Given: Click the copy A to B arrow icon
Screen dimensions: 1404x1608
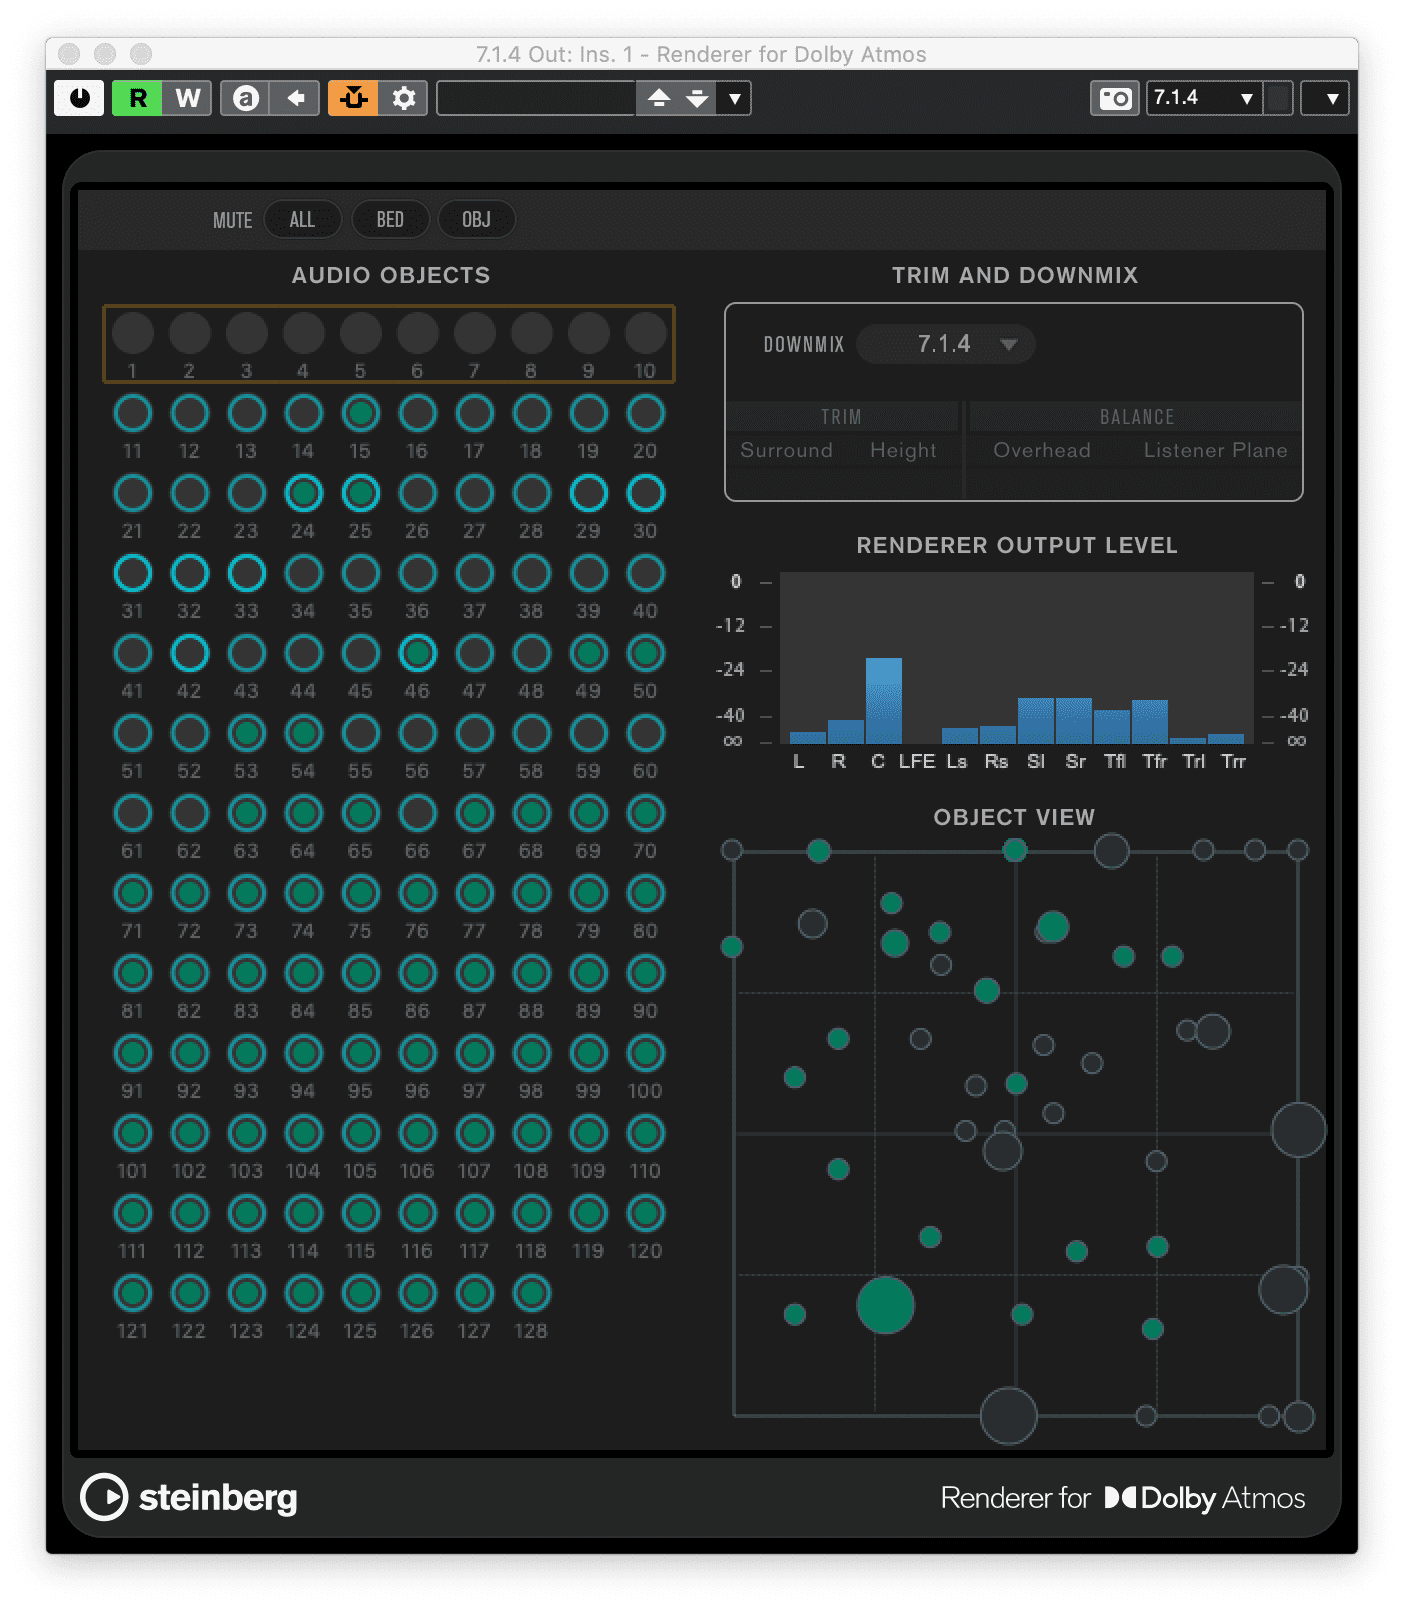Looking at the screenshot, I should [x=295, y=98].
